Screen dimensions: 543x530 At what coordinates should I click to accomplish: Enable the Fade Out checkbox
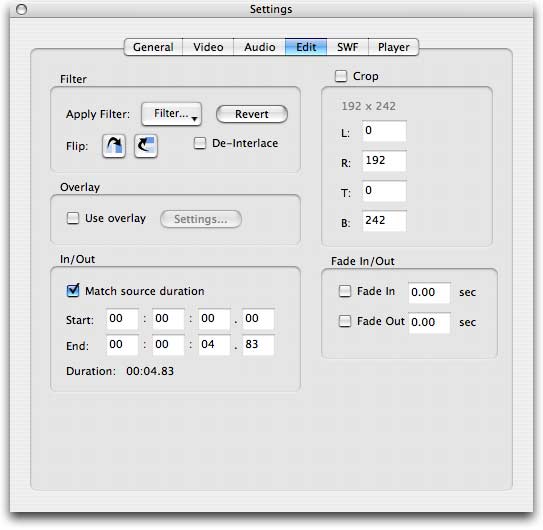[345, 321]
